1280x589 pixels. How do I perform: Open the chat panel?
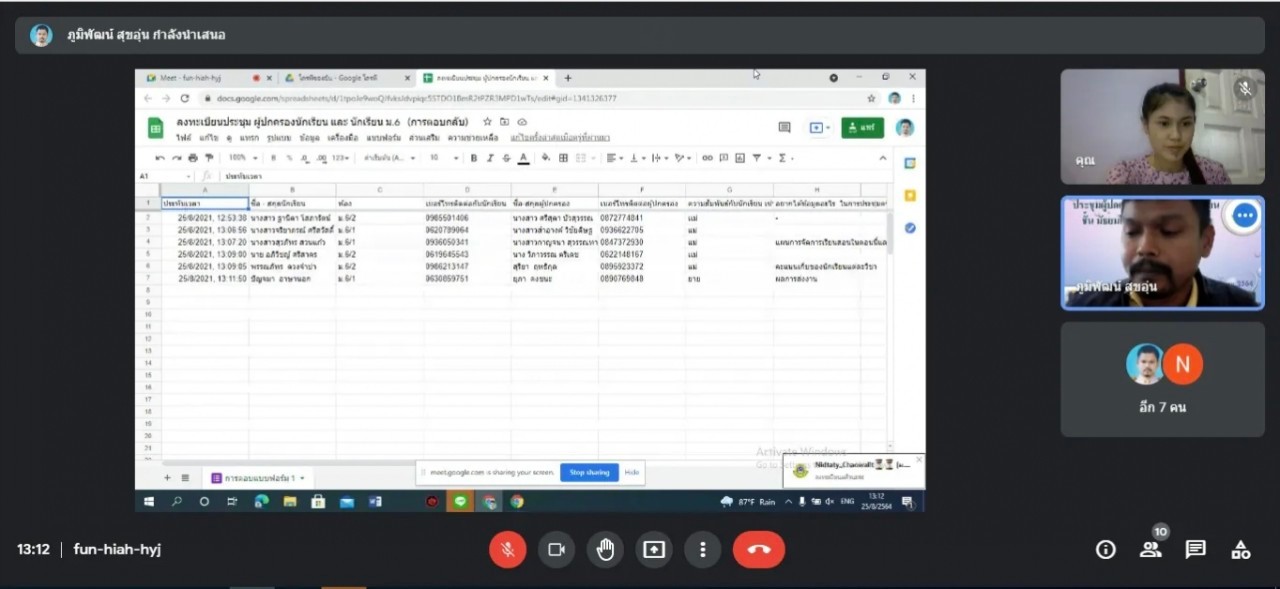click(1195, 549)
